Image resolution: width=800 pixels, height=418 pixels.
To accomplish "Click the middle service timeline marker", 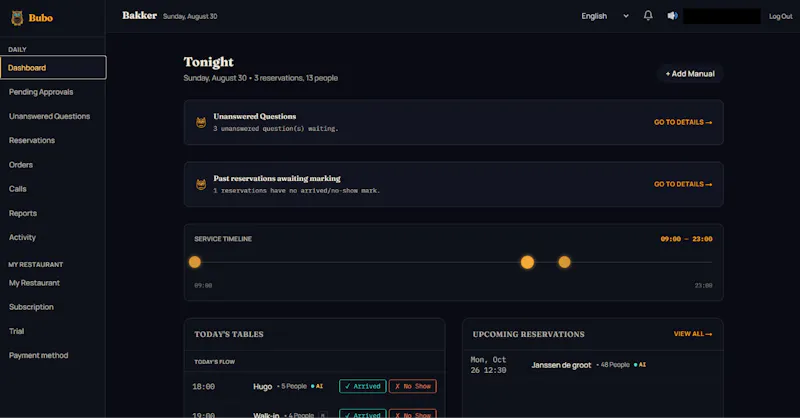I will click(528, 262).
